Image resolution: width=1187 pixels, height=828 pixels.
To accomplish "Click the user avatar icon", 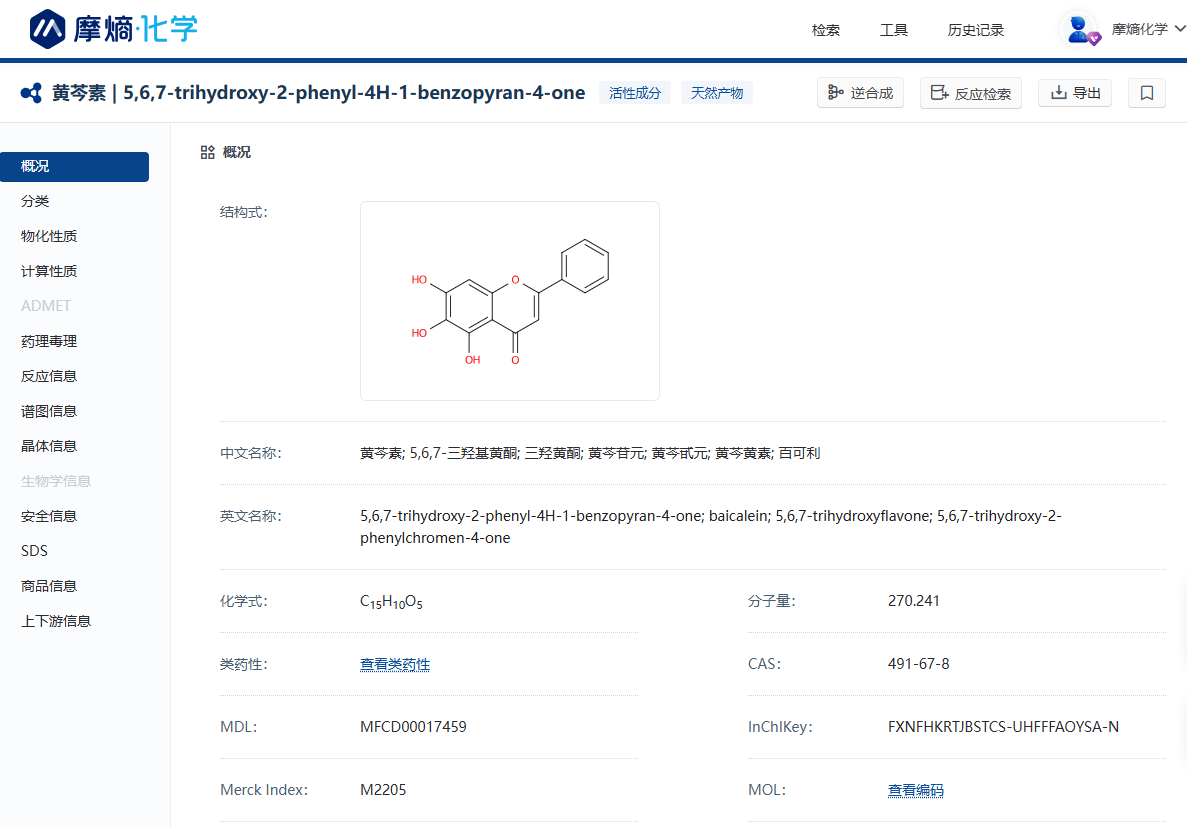I will point(1079,29).
